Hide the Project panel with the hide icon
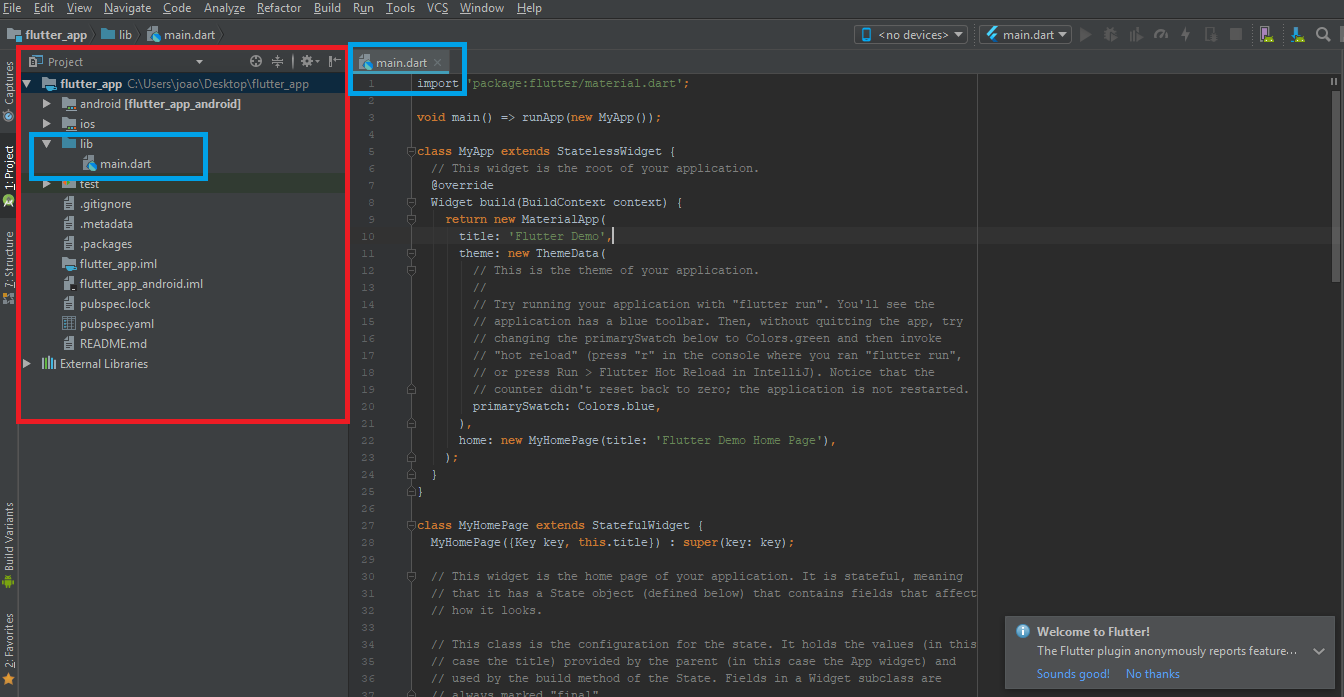The image size is (1344, 697). point(334,61)
